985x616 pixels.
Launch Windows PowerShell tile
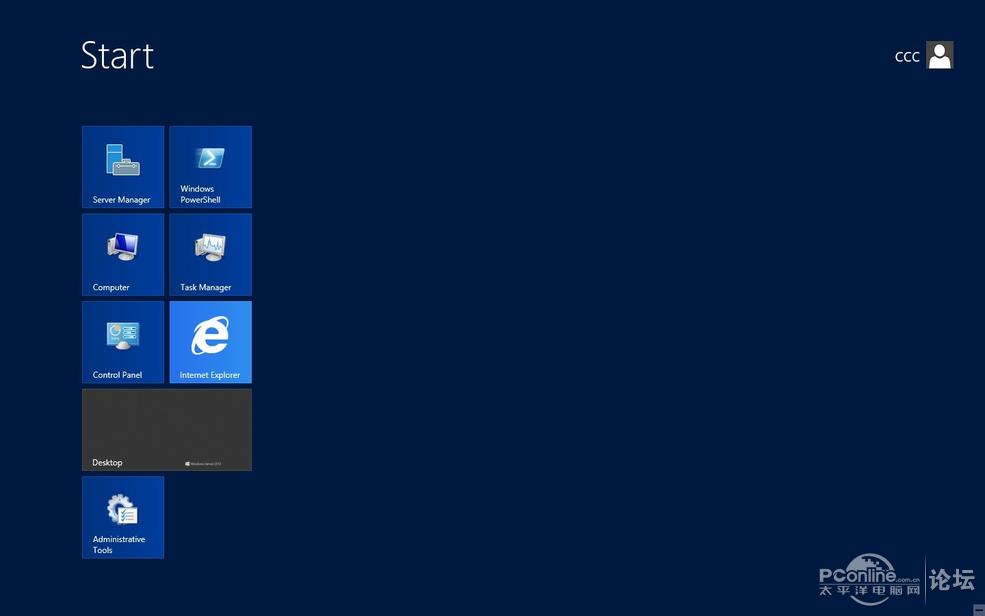tap(210, 167)
